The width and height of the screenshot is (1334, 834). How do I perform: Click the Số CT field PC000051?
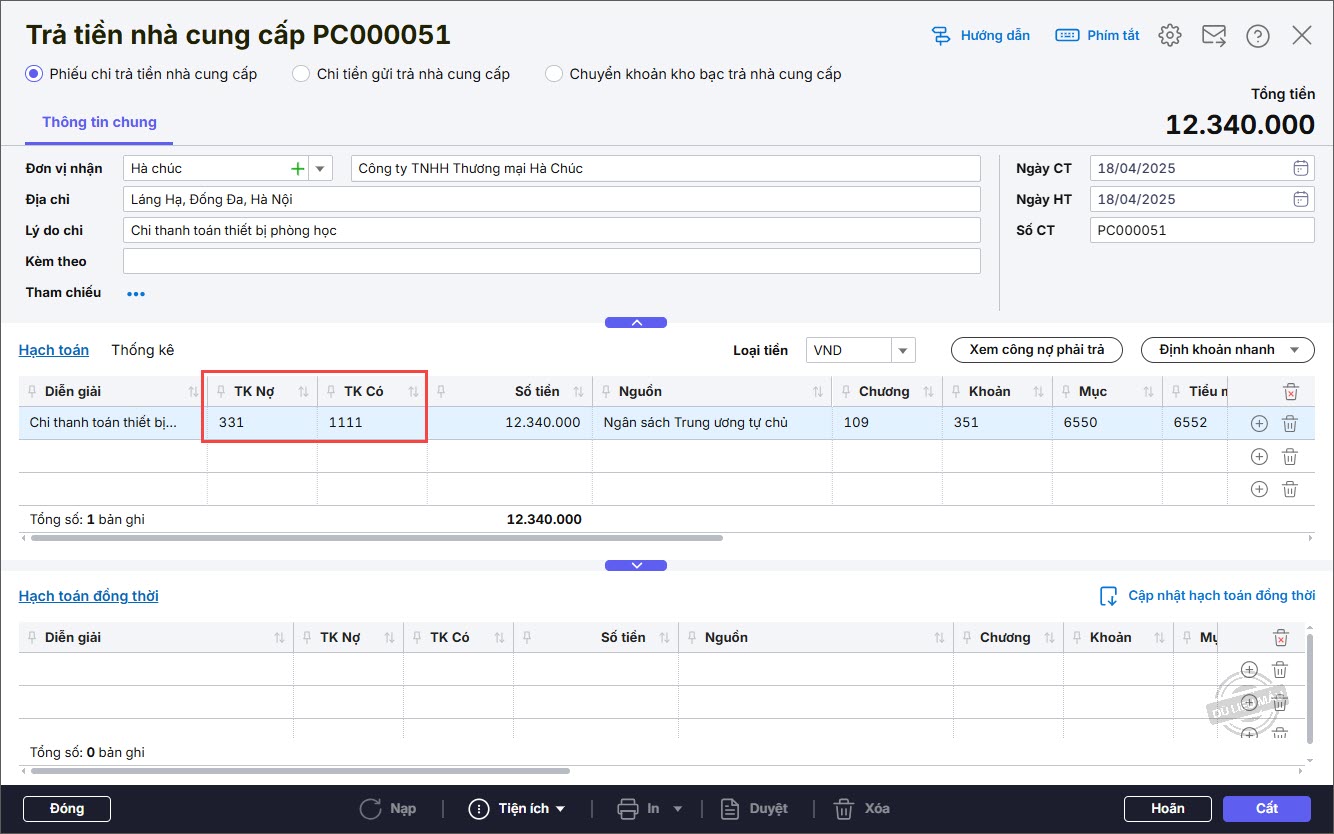pos(1202,230)
